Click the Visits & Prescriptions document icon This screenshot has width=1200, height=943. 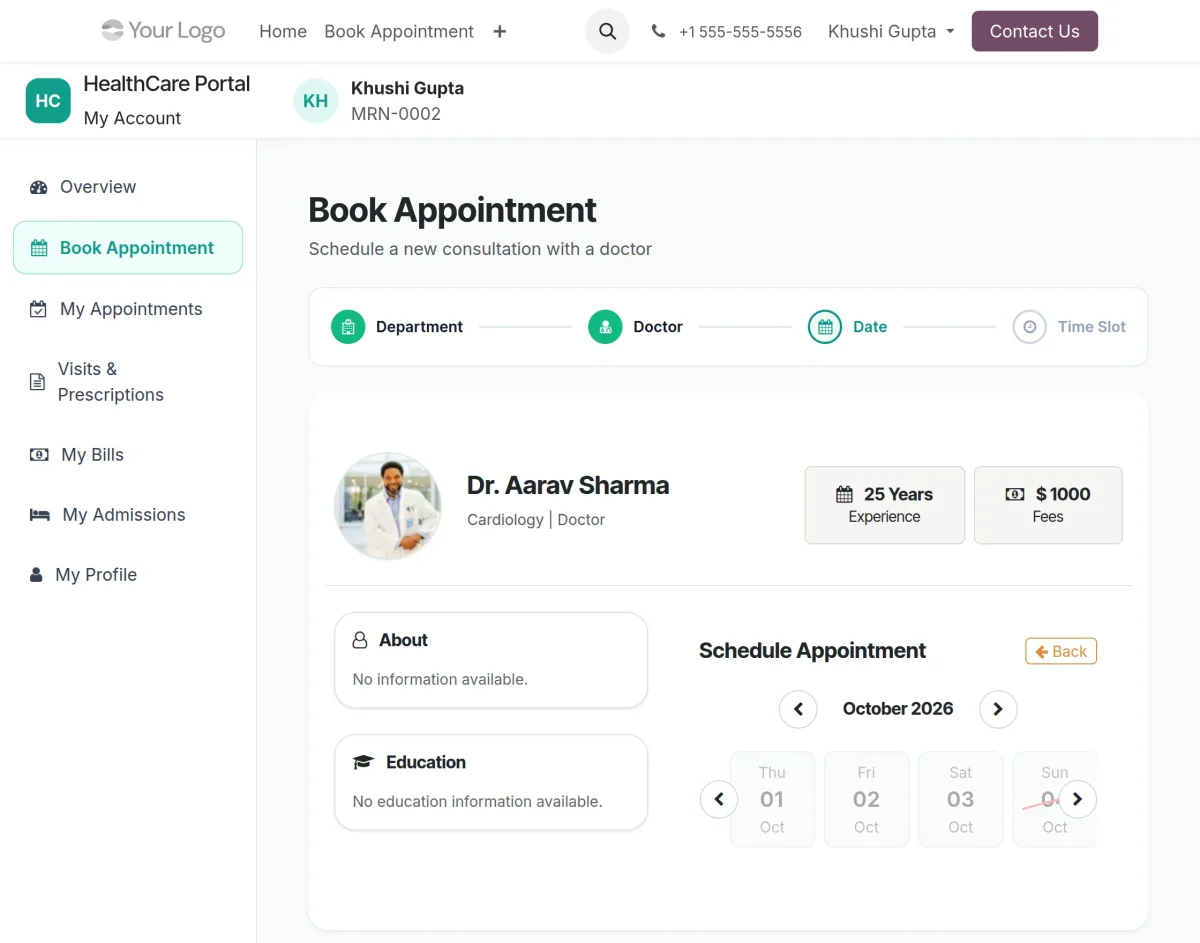coord(37,382)
